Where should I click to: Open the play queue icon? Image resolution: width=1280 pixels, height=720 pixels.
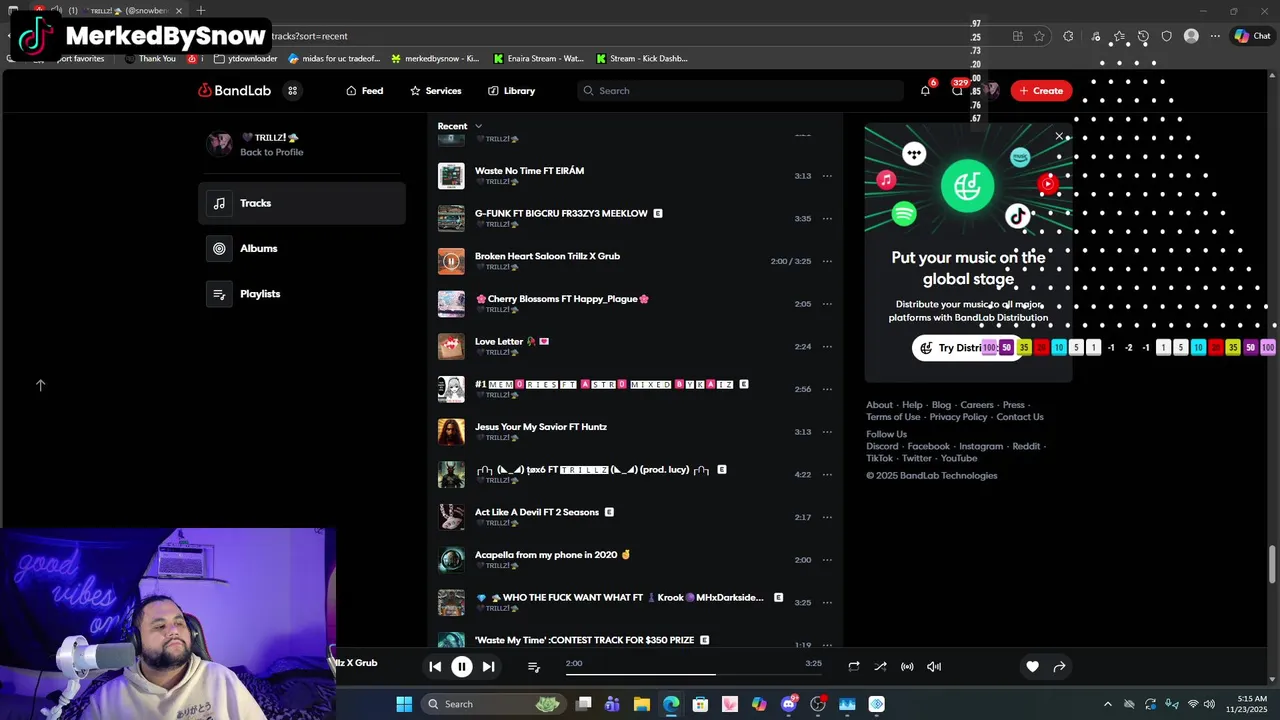click(534, 667)
